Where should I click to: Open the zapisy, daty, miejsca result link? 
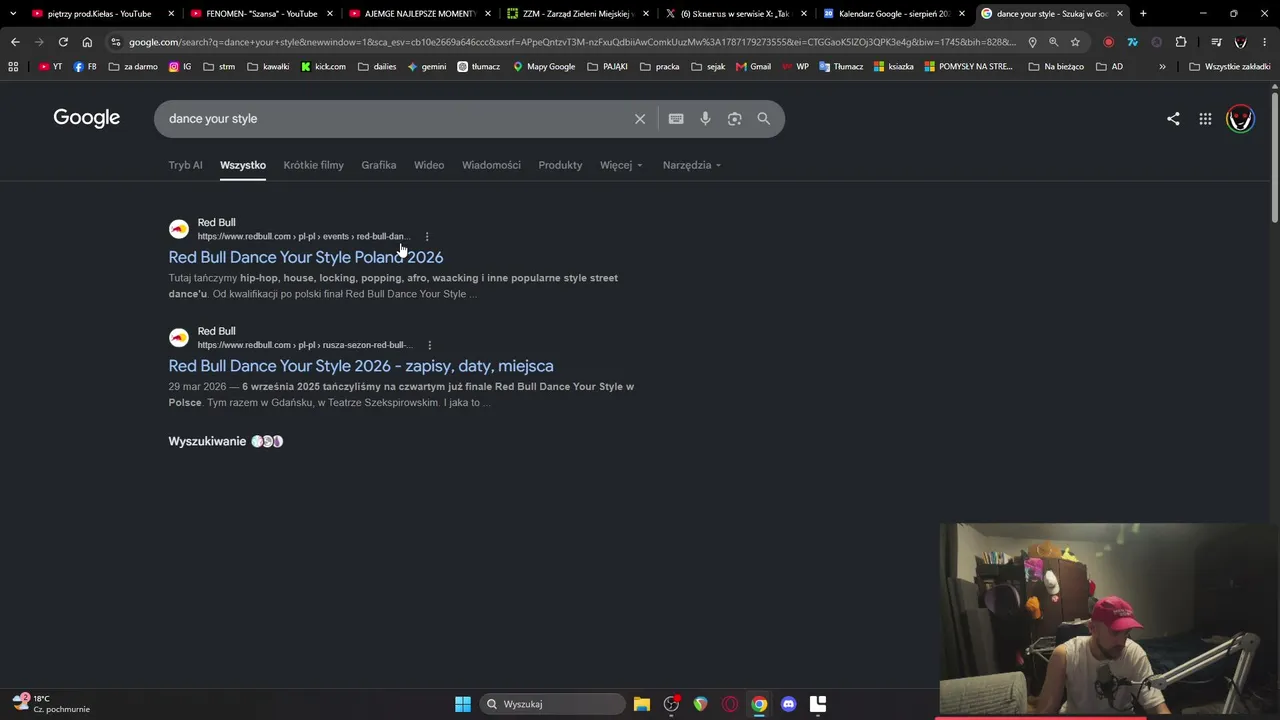pos(361,366)
